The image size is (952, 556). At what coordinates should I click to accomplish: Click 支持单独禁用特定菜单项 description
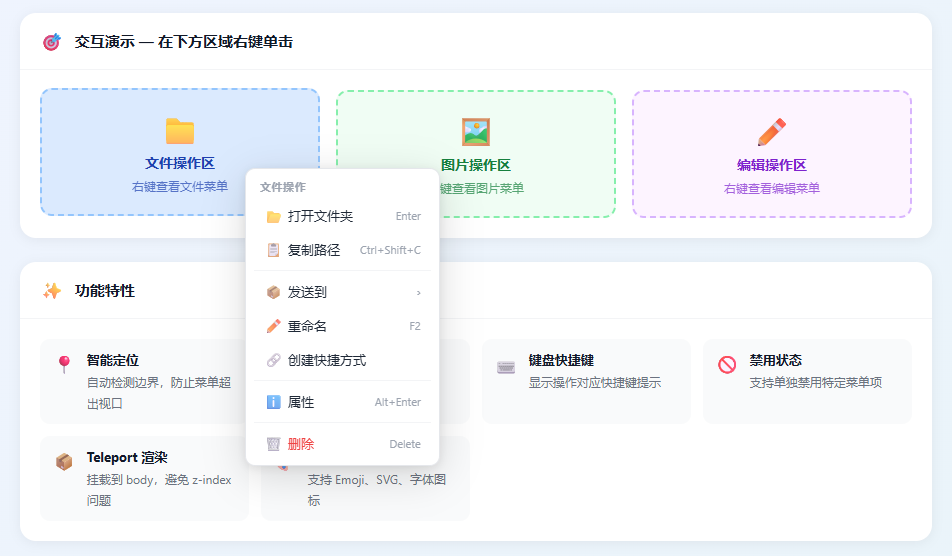[x=816, y=383]
